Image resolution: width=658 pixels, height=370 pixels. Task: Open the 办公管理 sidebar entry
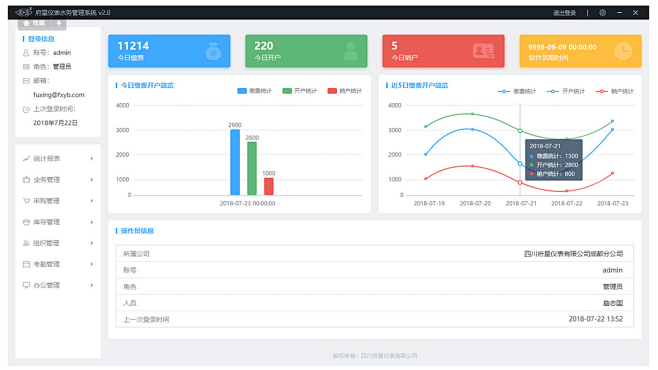click(58, 285)
